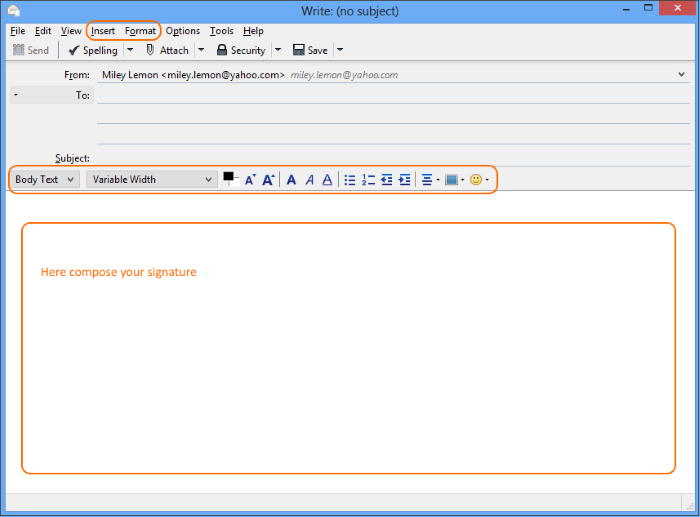The height and width of the screenshot is (517, 700).
Task: Click the Send button
Action: click(x=31, y=50)
